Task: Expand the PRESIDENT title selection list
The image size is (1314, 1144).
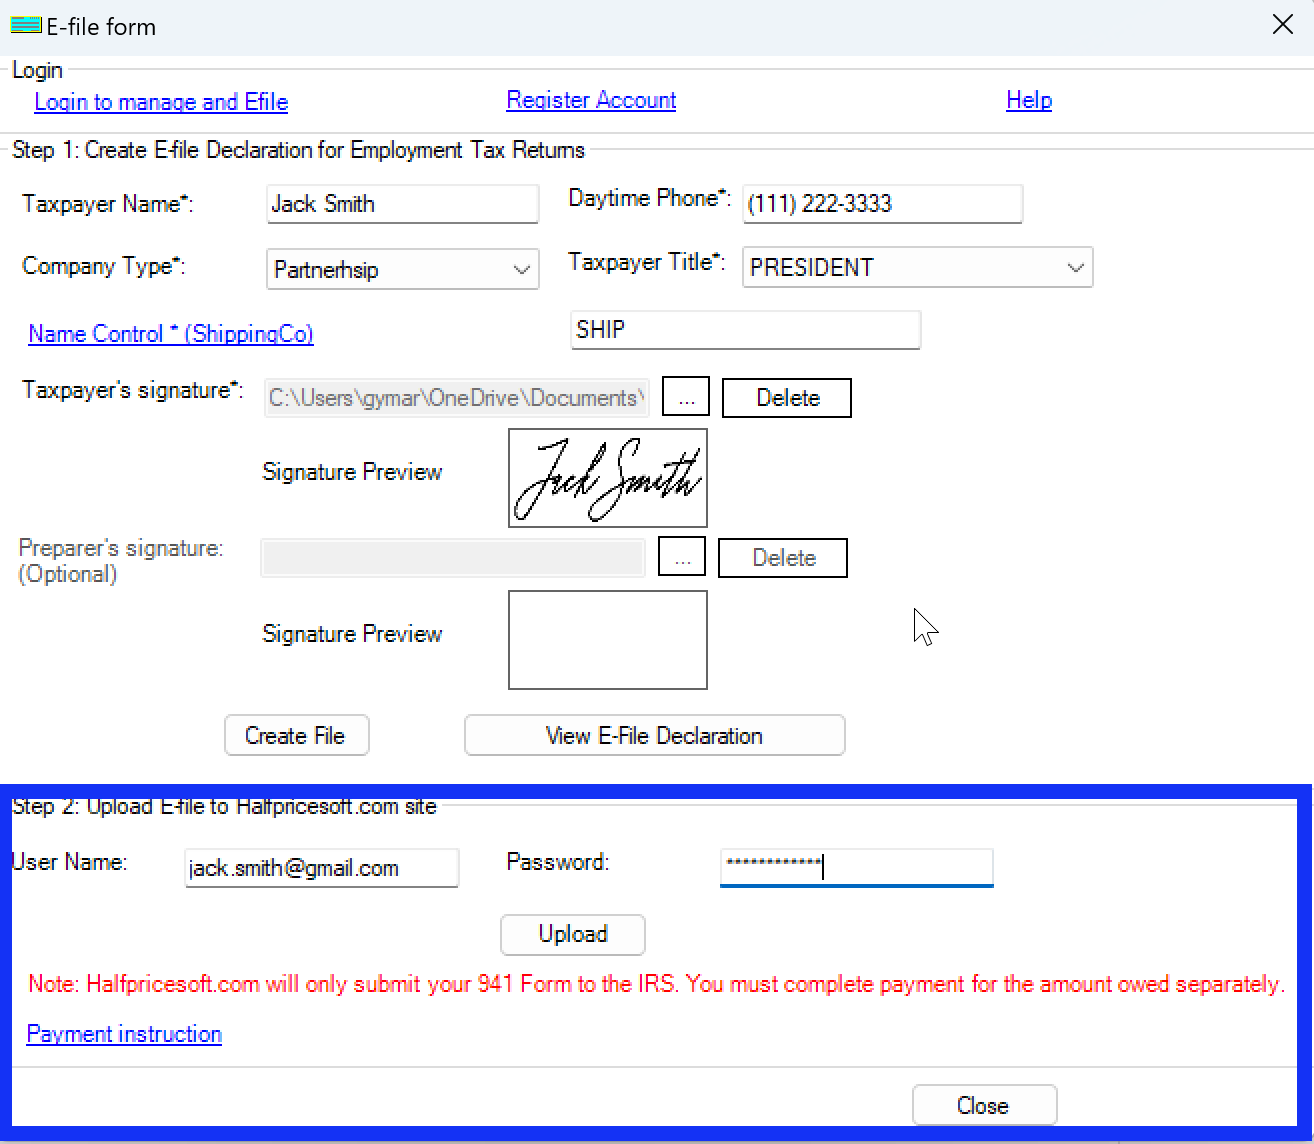Action: point(1075,267)
